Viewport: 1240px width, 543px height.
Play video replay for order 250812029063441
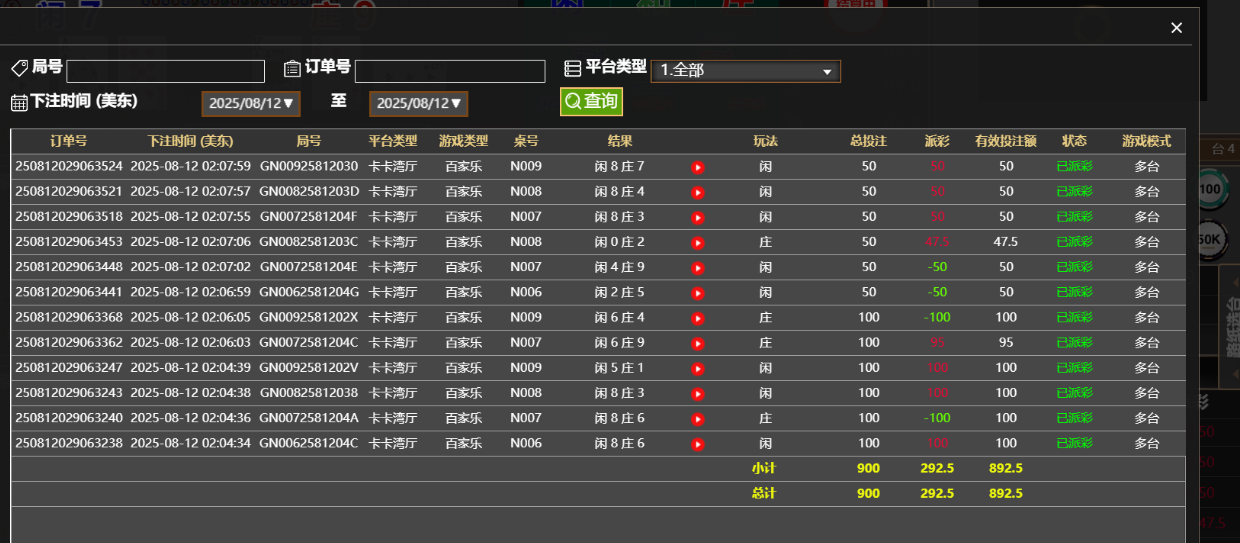(698, 293)
